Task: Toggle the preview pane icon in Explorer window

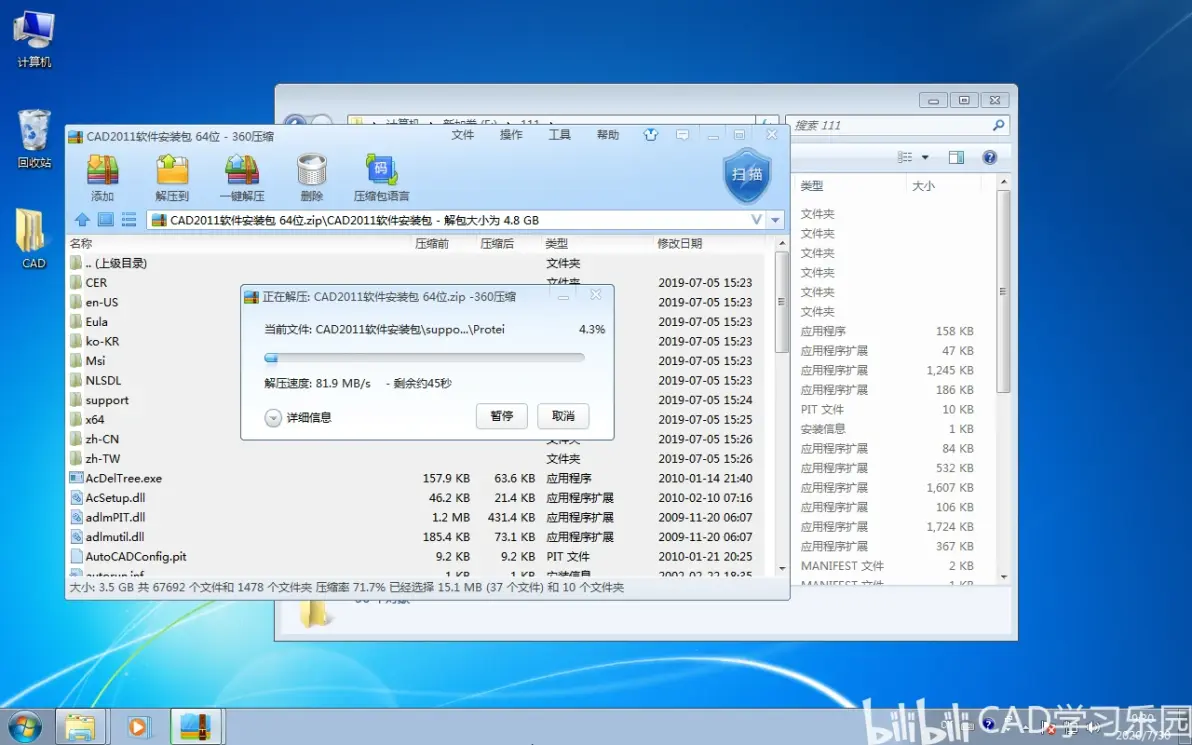Action: pyautogui.click(x=956, y=157)
